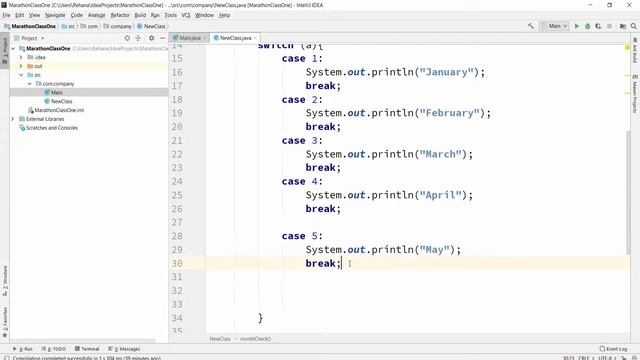Open the VCS menu
640x360 pixels.
pyautogui.click(x=186, y=15)
